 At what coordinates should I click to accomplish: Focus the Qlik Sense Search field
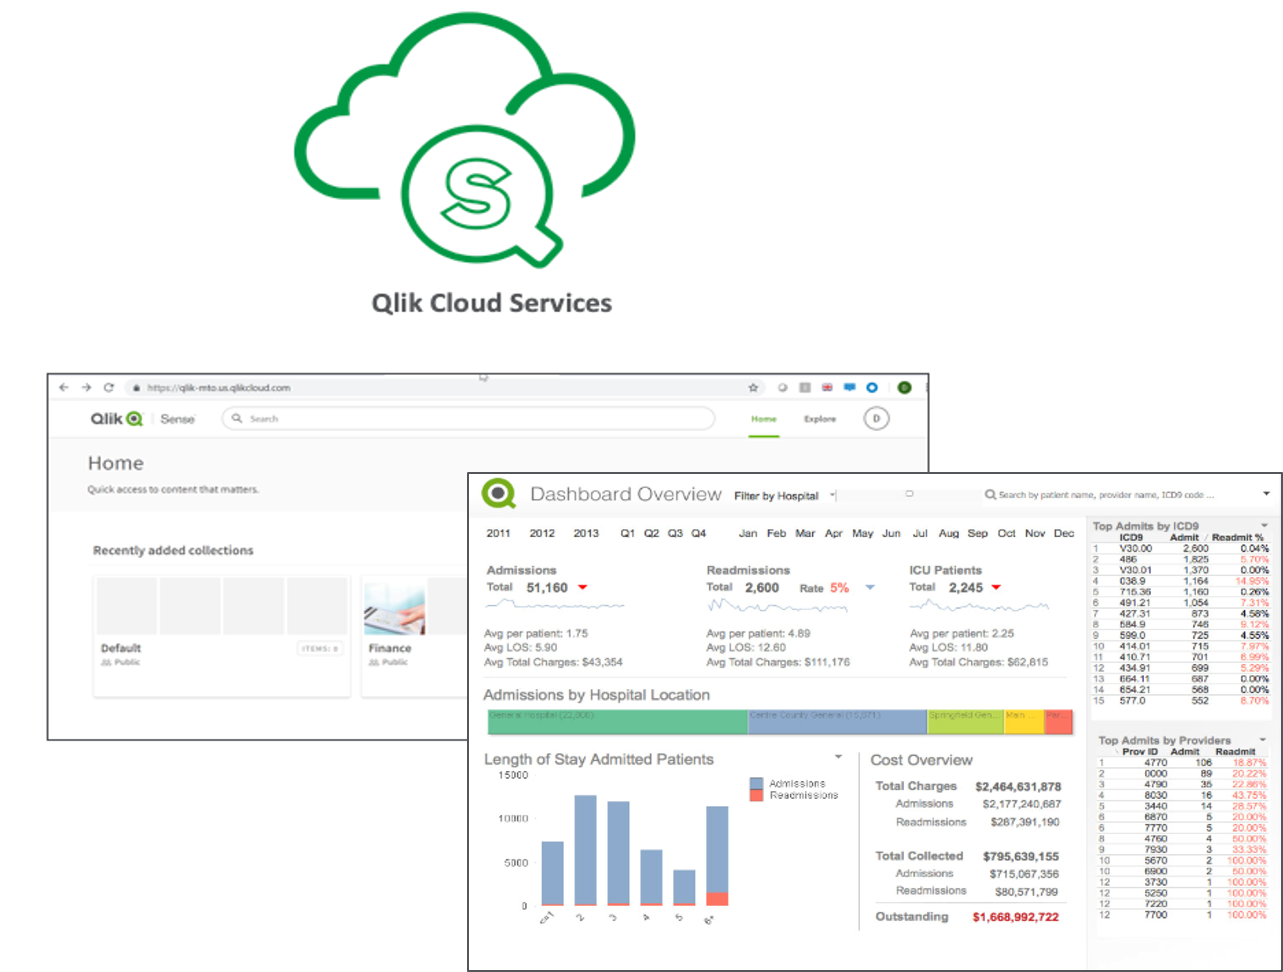click(x=468, y=419)
